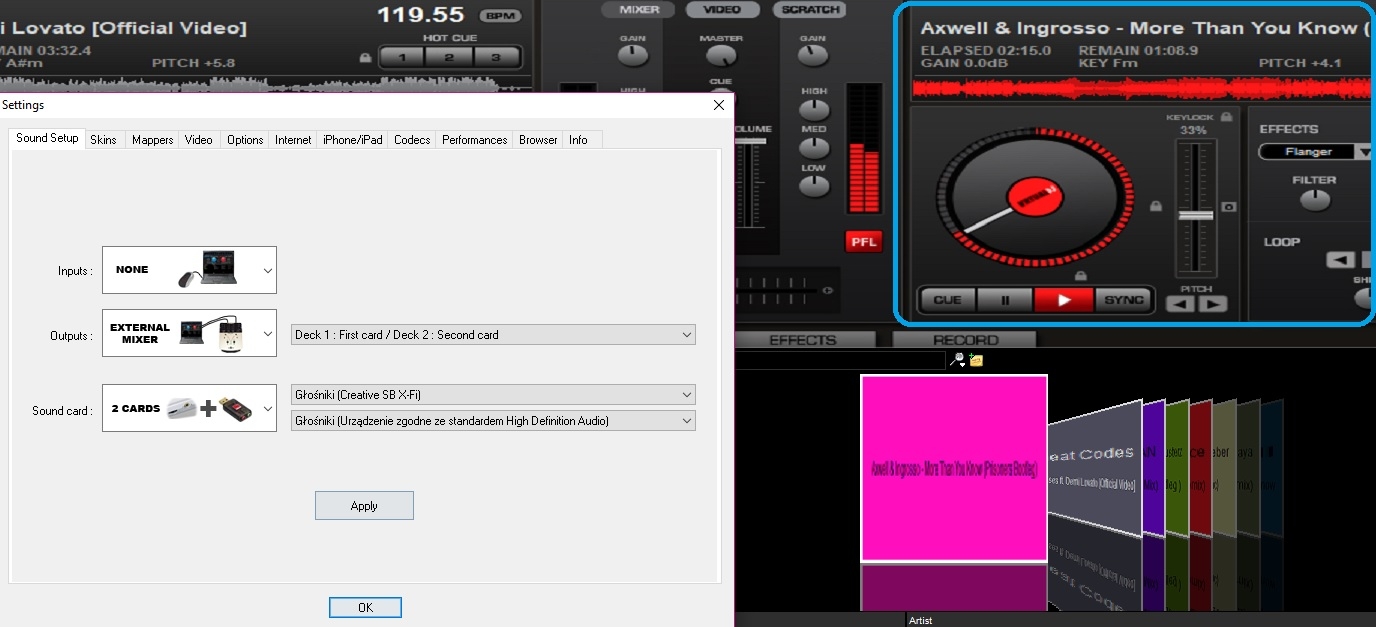1376x627 pixels.
Task: Click the left deck waveform overview
Action: pos(265,84)
